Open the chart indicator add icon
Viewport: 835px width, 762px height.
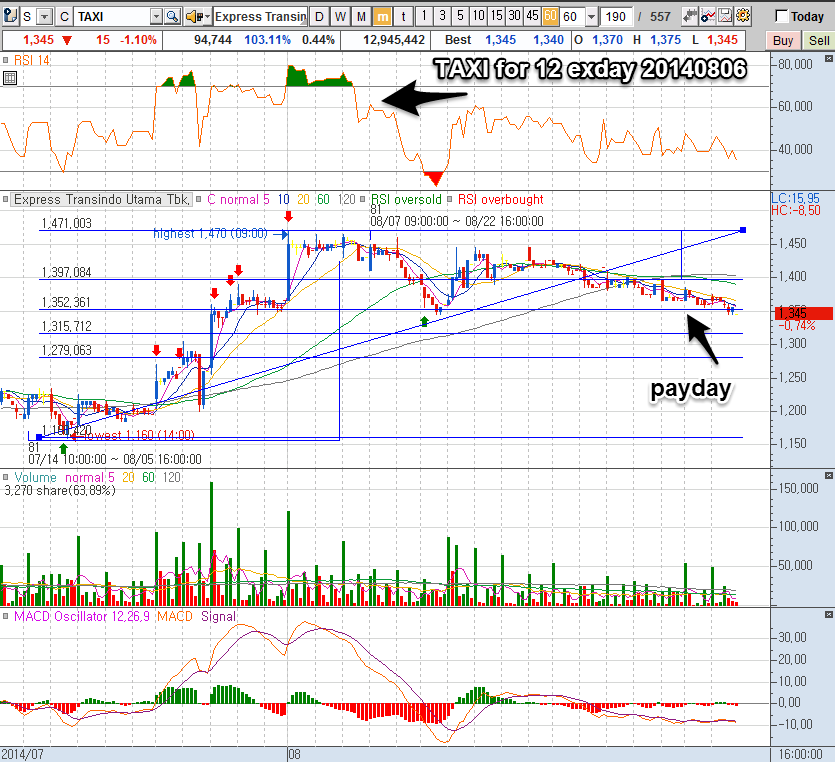(708, 16)
